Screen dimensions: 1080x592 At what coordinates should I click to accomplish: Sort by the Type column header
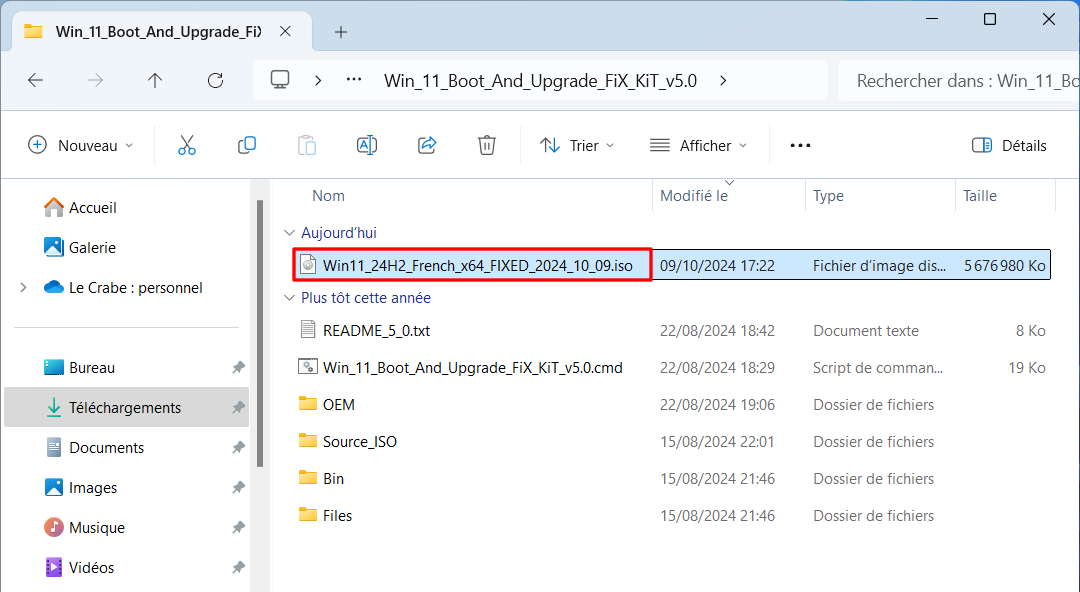pyautogui.click(x=828, y=196)
